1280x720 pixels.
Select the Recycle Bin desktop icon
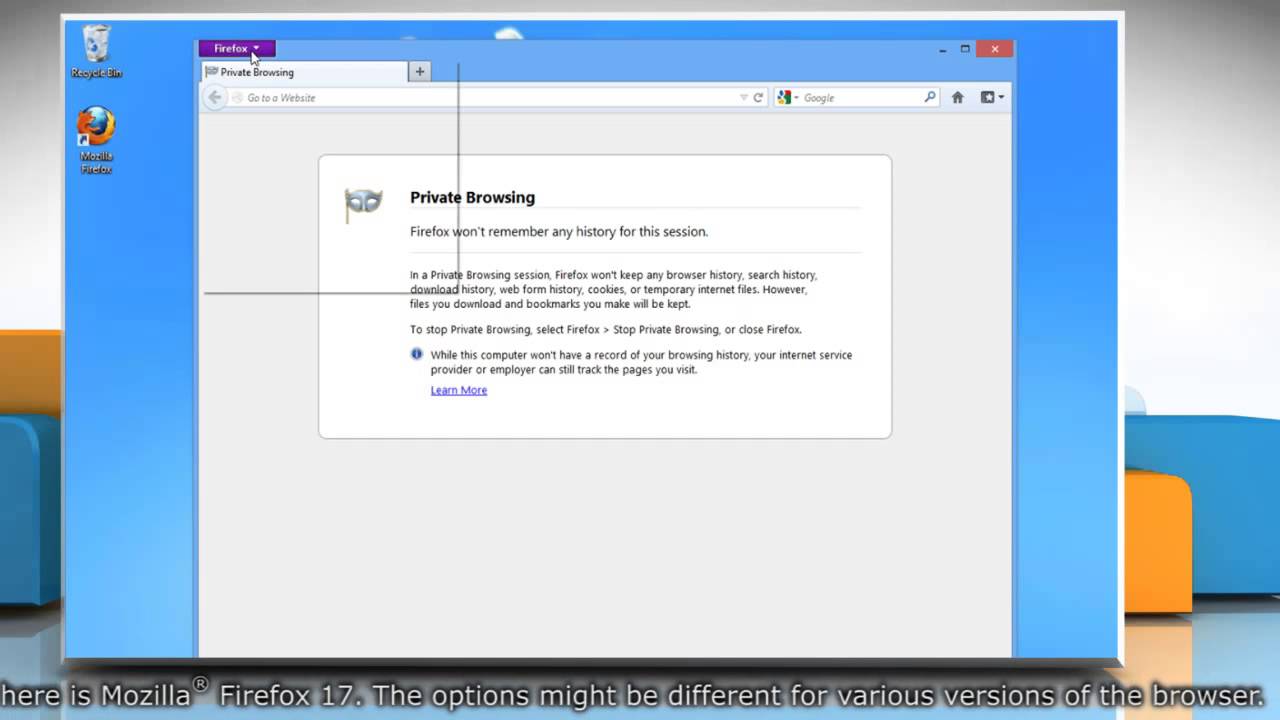click(x=96, y=52)
